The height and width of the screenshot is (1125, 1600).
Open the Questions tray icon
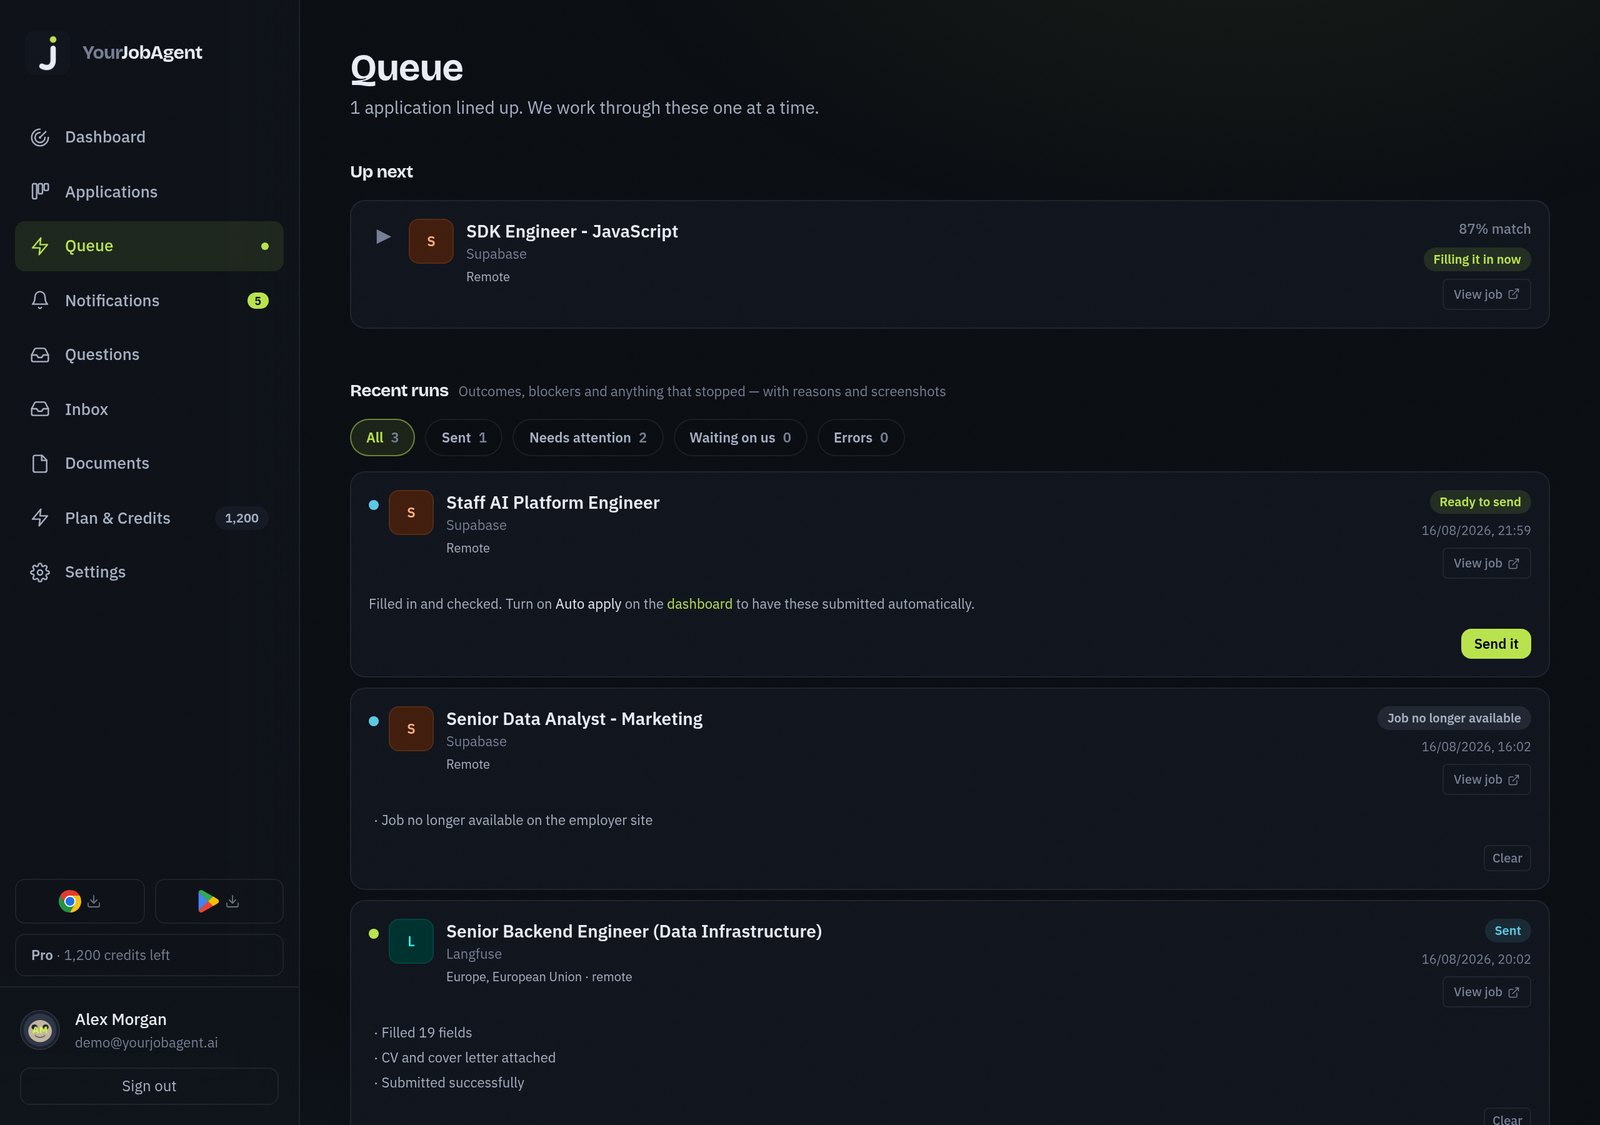pos(40,355)
